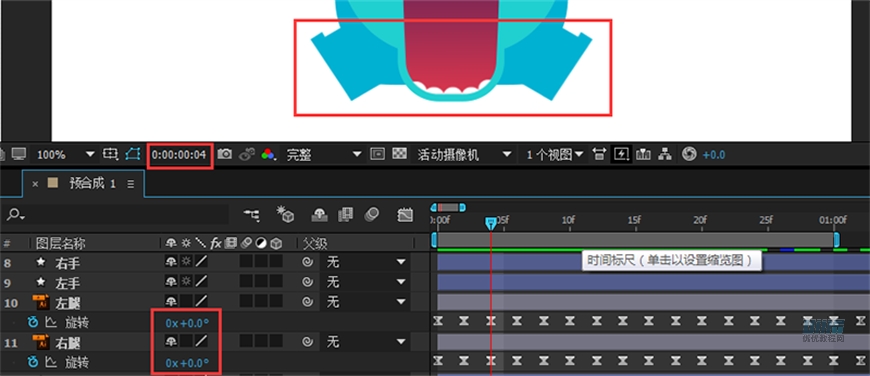
Task: Click the 左腿 rotation value 0x+0.0°
Action: 187,323
